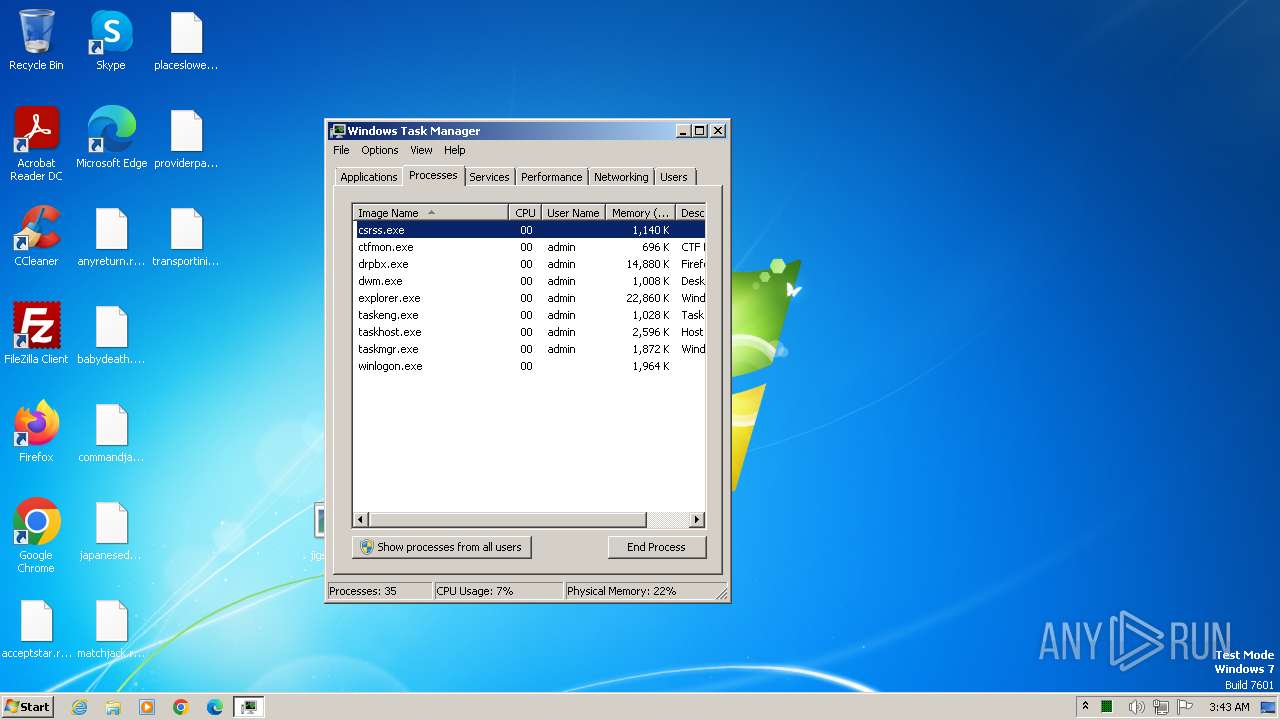Switch to the Performance tab
1280x720 pixels.
pos(551,177)
